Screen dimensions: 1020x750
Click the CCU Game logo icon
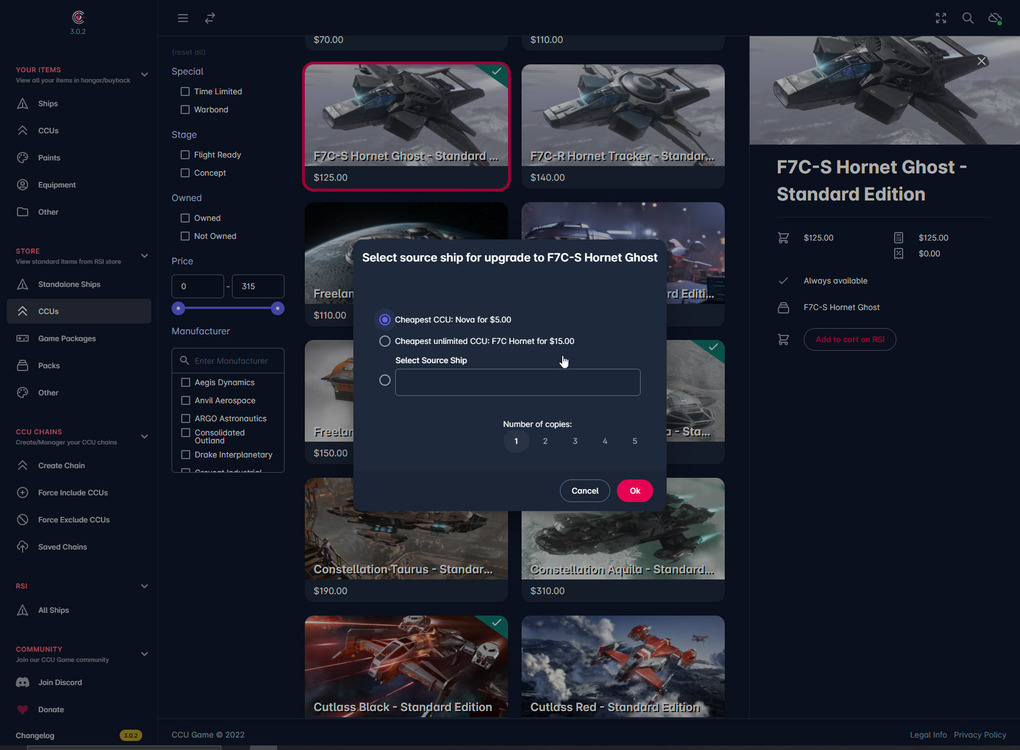78,17
